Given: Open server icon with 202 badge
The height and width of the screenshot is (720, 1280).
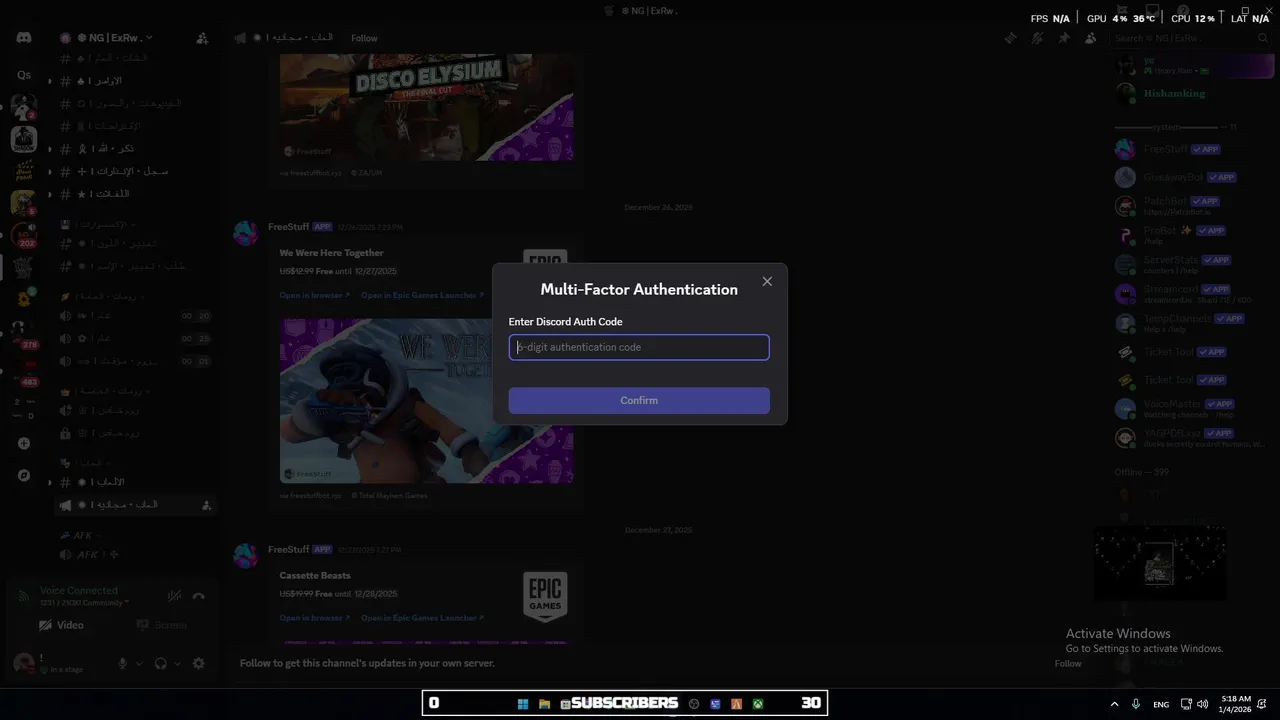Looking at the screenshot, I should [x=24, y=236].
